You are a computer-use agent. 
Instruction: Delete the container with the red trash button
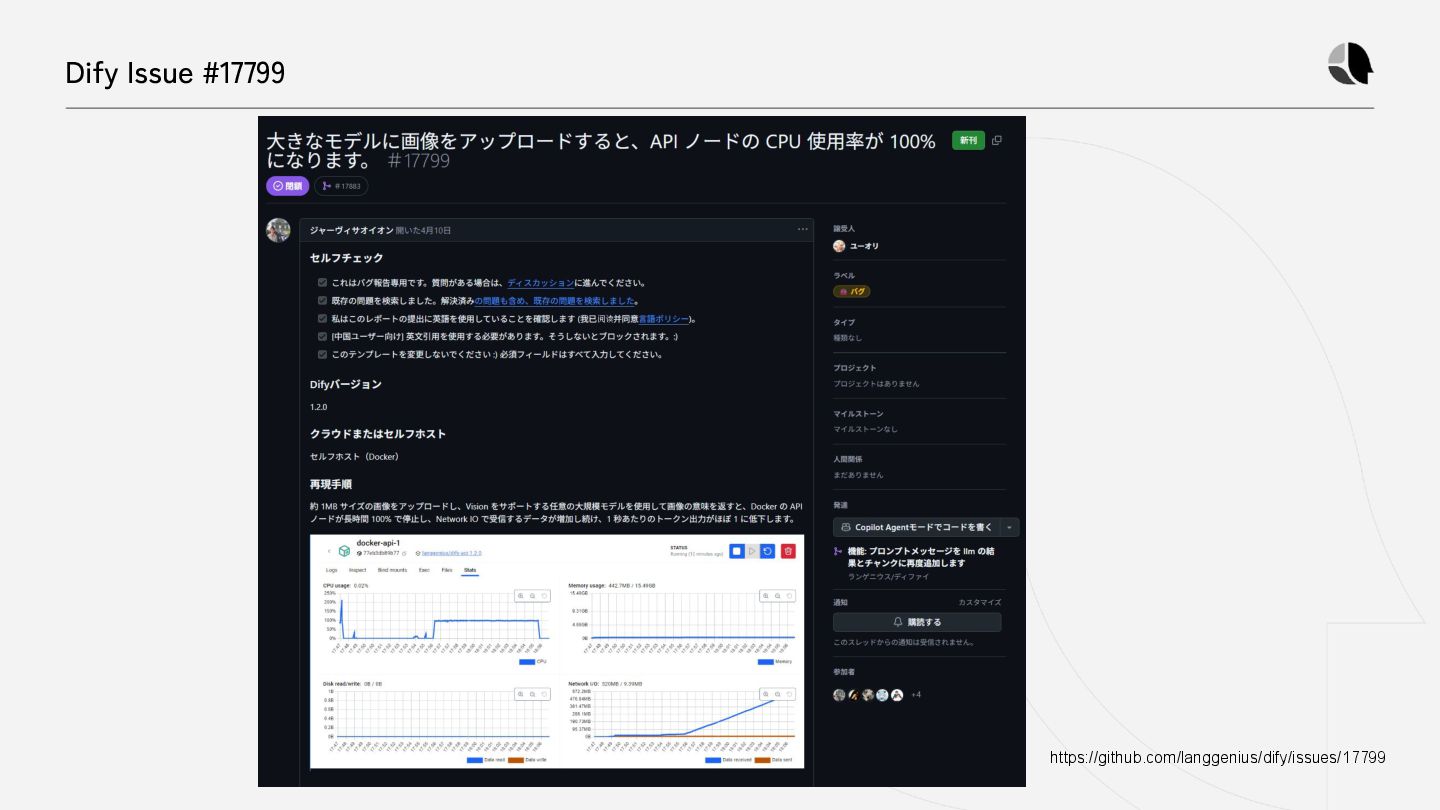coord(788,551)
